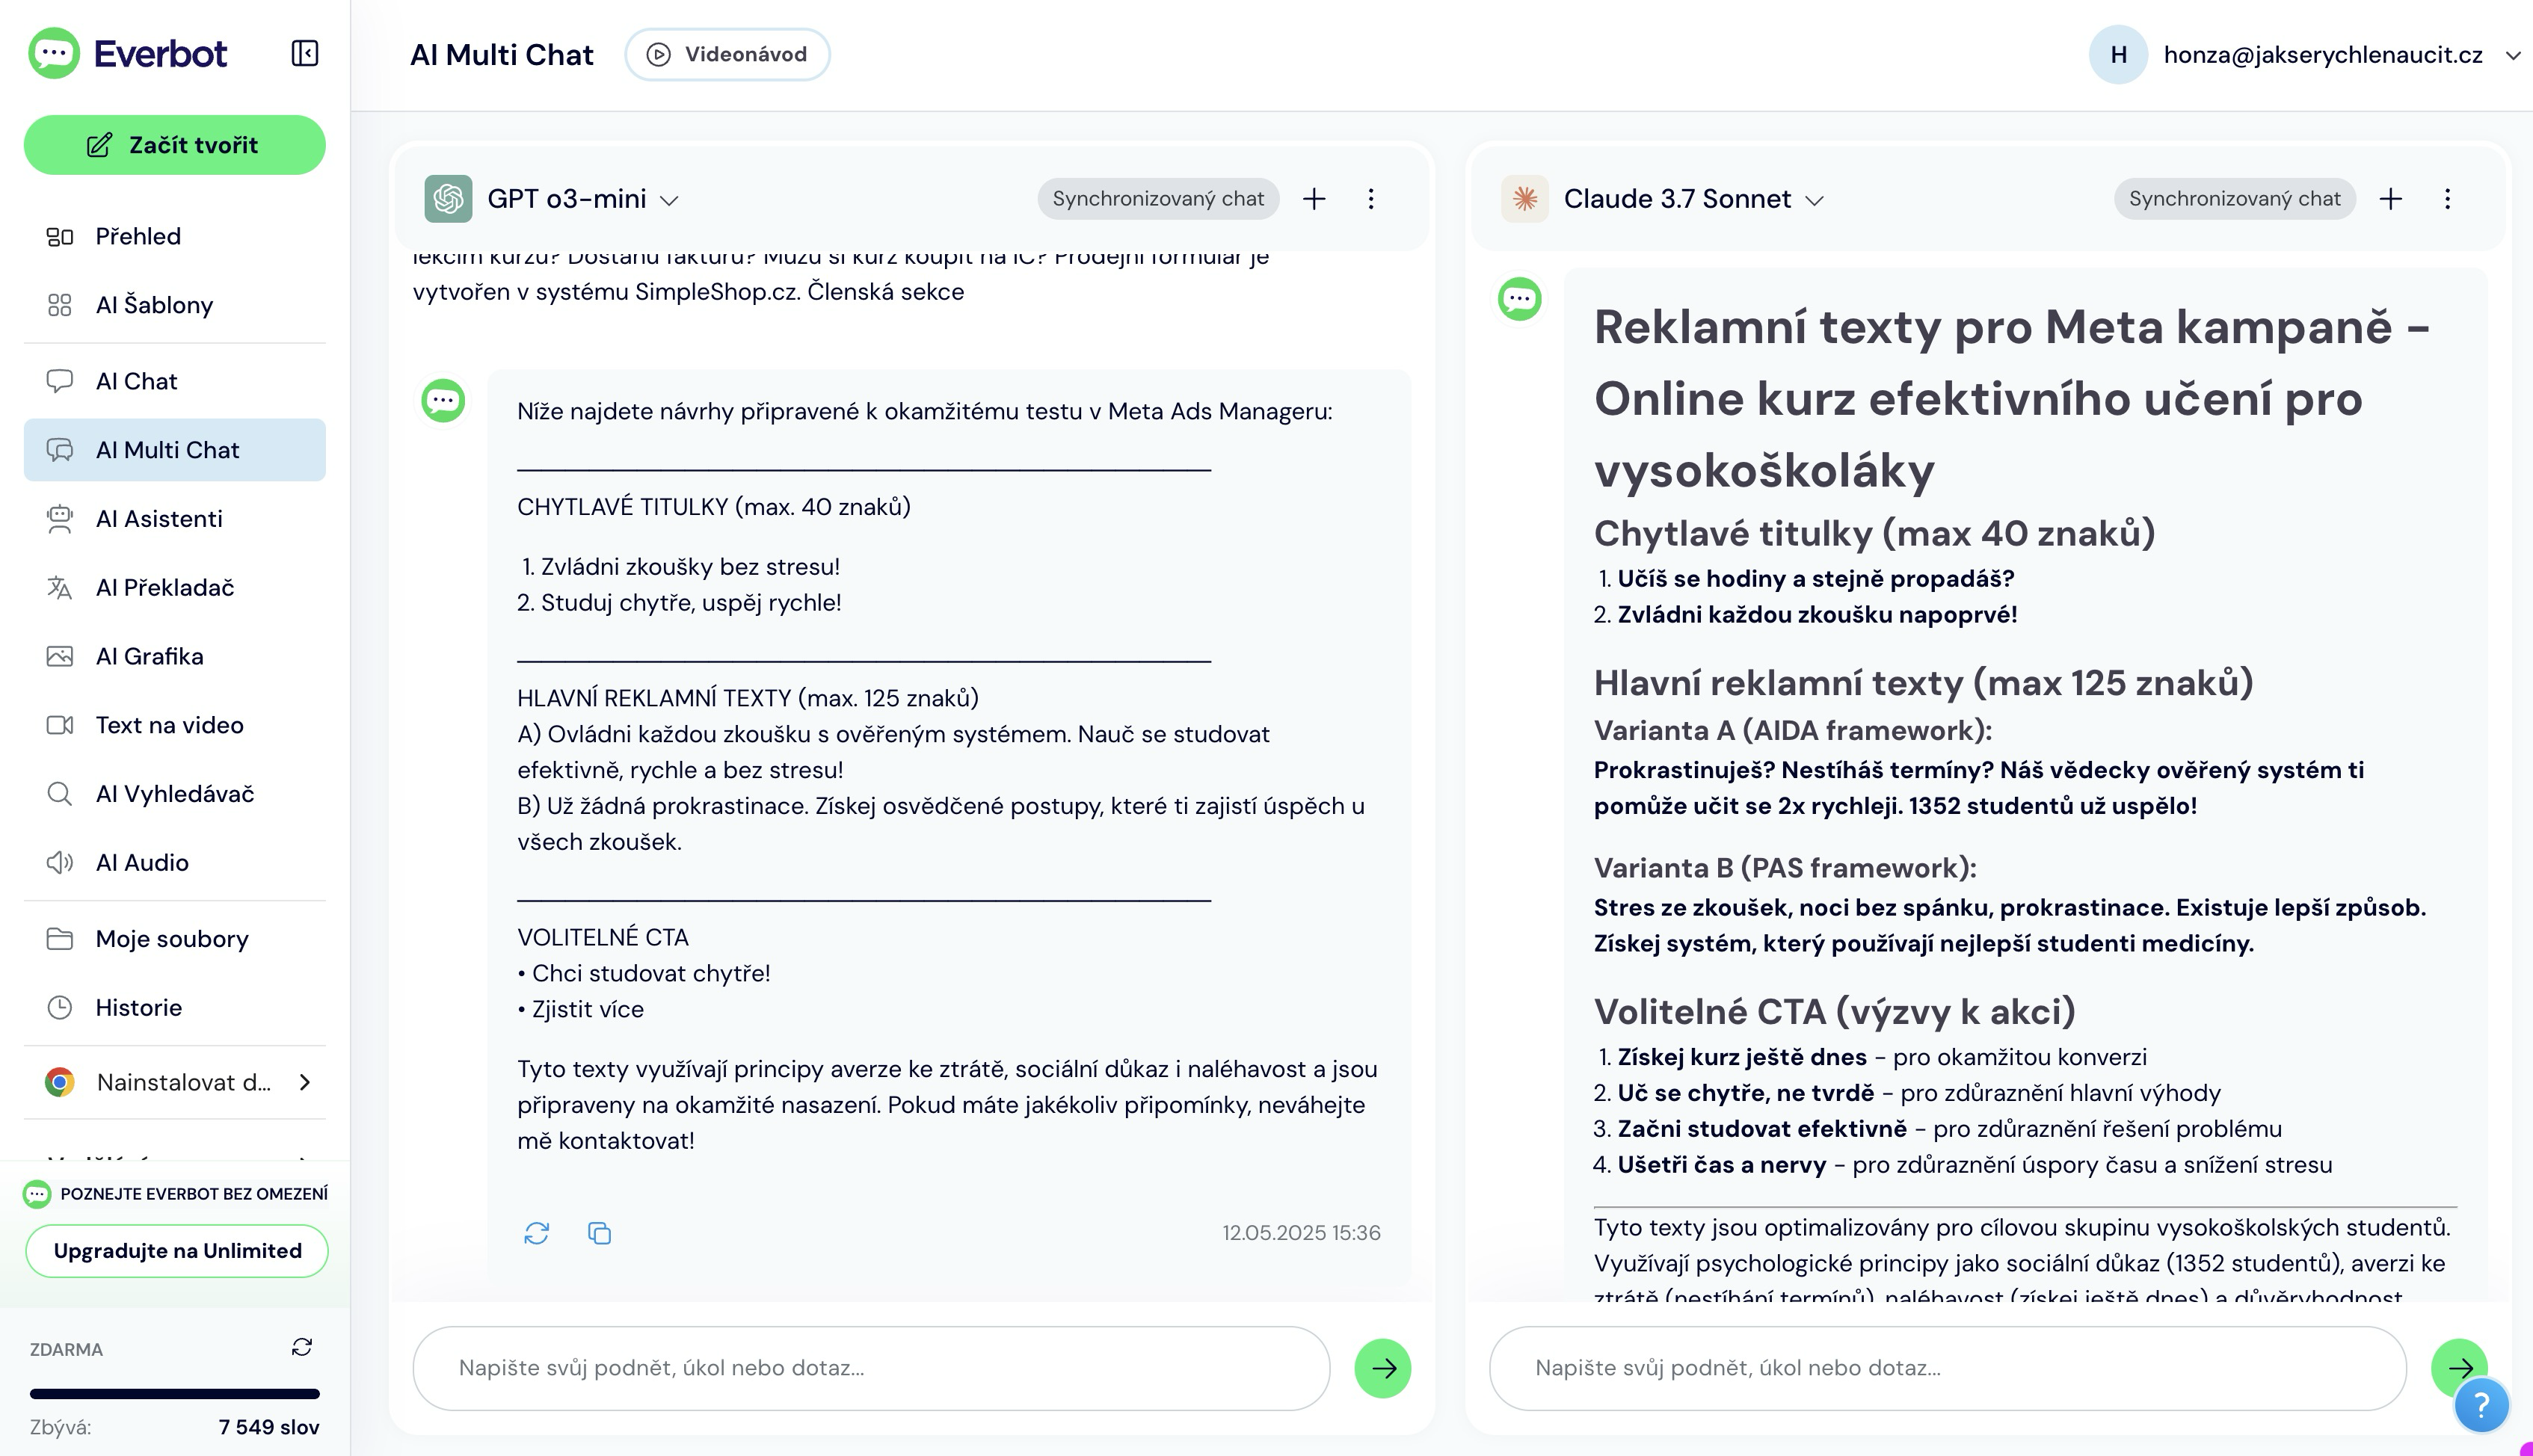Click the Claude model logo icon

(1525, 199)
